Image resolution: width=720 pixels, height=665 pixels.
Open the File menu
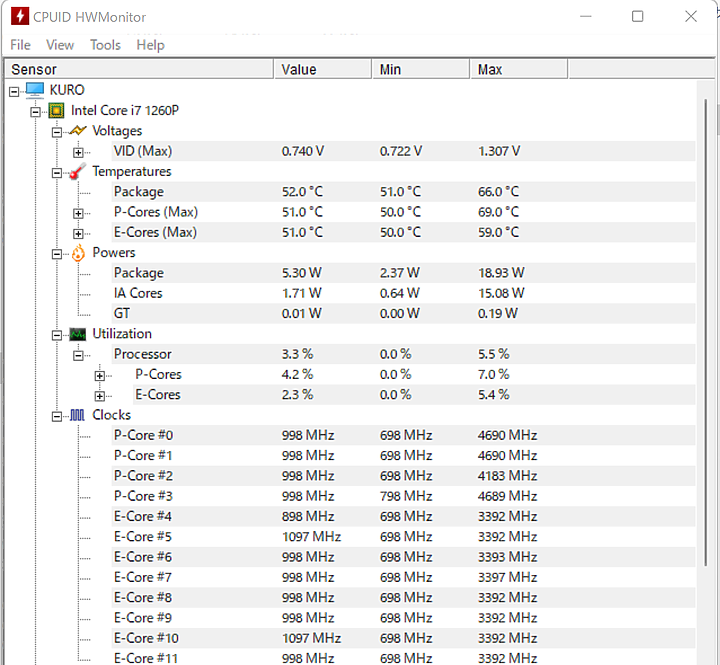[x=20, y=45]
